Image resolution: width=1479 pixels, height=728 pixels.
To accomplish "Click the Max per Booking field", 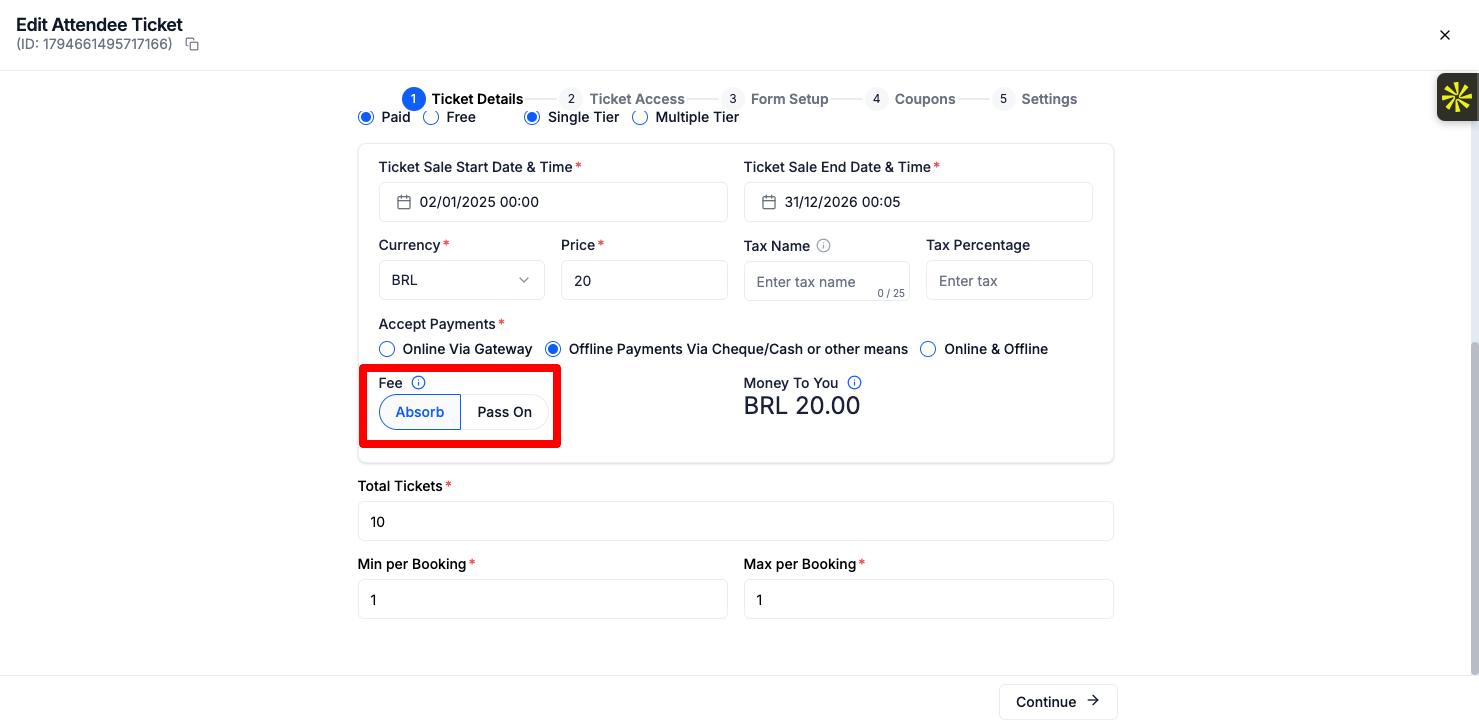I will [929, 599].
